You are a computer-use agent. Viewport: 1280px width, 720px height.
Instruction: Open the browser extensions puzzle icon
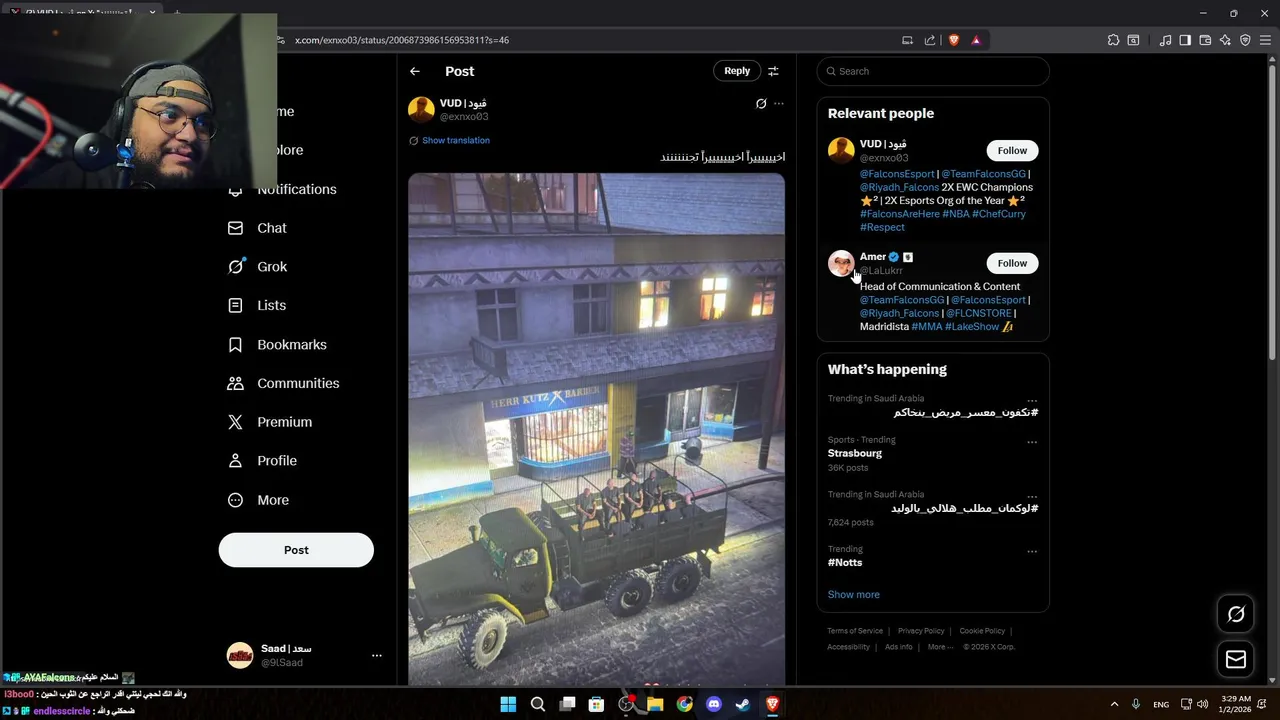click(1113, 40)
